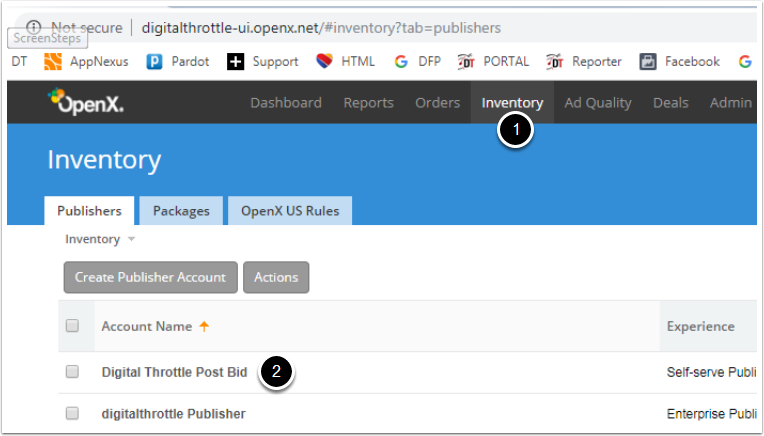Open Admin in top navigation
This screenshot has width=764, height=436.
(730, 103)
